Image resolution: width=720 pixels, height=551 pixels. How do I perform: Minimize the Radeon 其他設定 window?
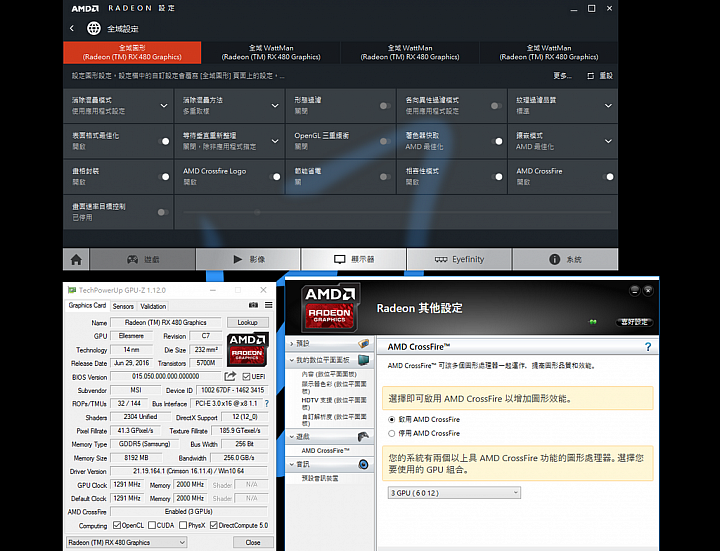(x=634, y=290)
